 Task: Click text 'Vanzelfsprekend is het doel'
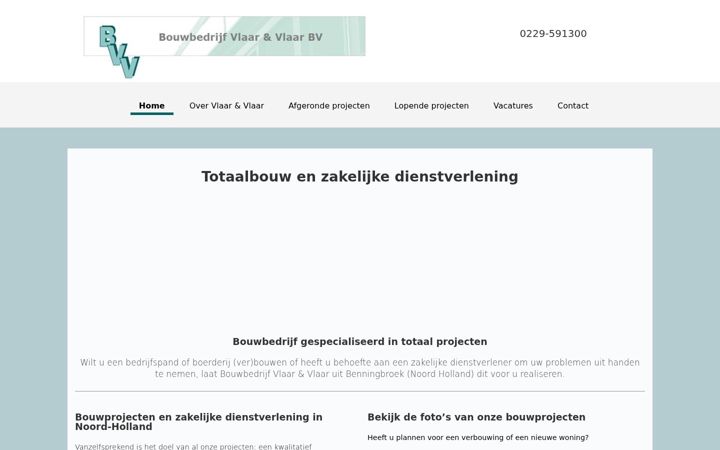click(193, 446)
